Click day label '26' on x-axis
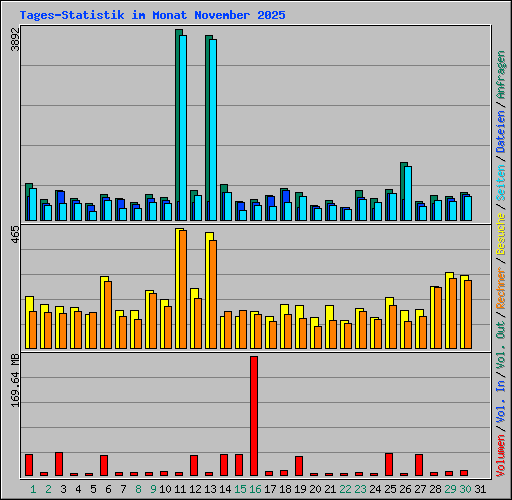512x500 pixels. [405, 489]
